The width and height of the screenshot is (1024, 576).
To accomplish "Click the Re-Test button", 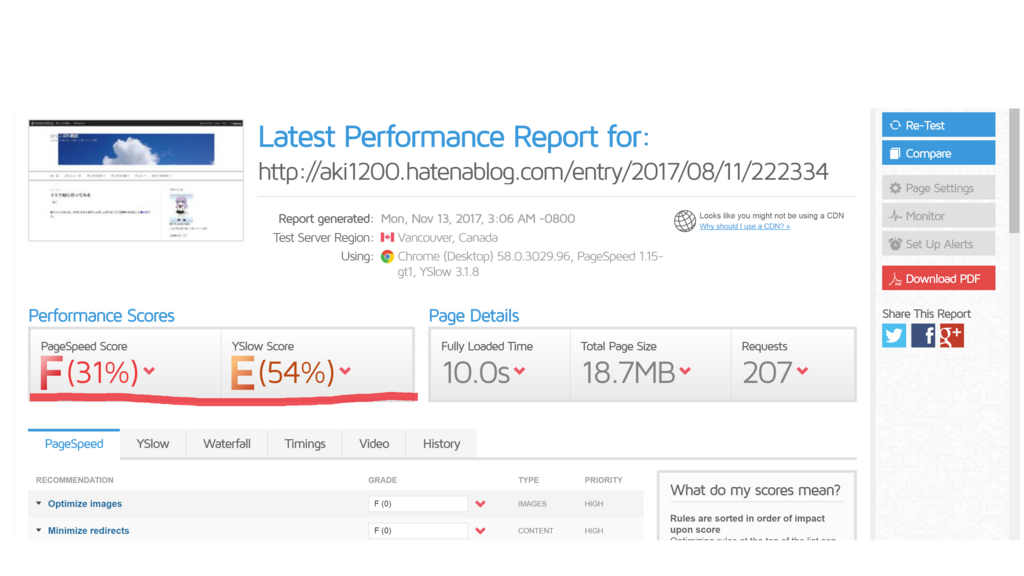I will click(x=938, y=125).
